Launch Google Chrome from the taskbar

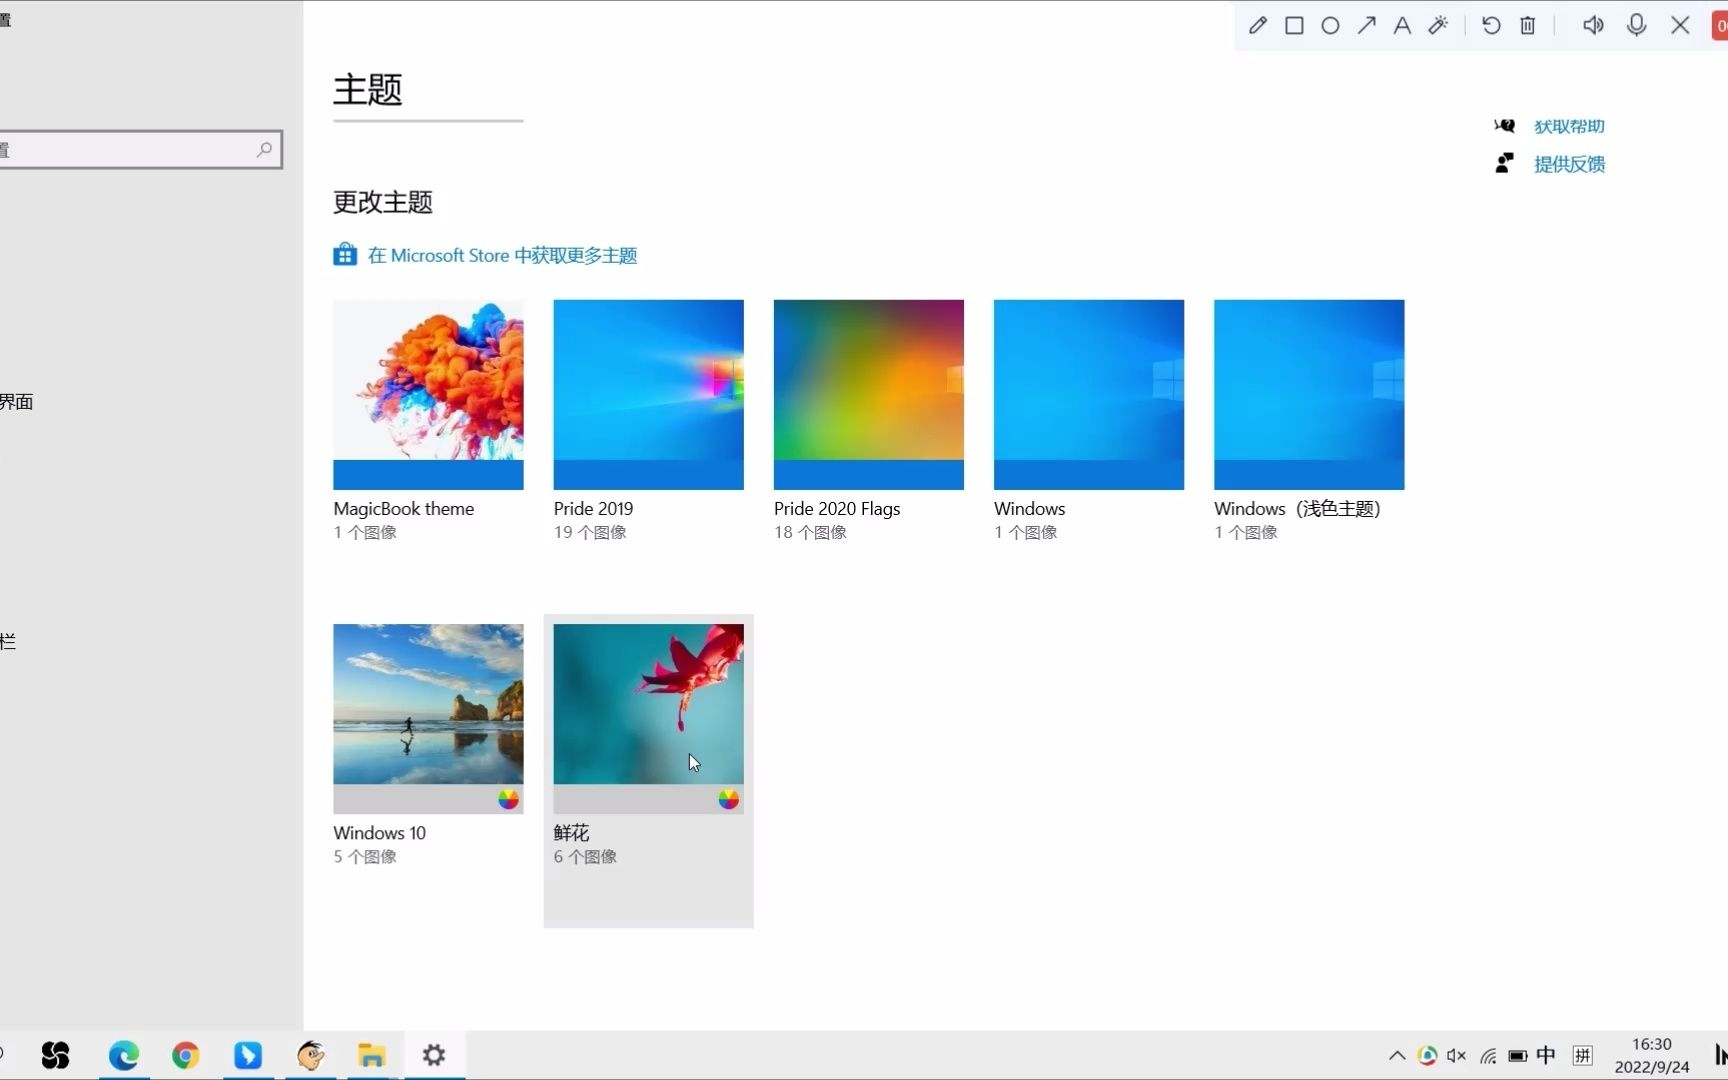(185, 1055)
